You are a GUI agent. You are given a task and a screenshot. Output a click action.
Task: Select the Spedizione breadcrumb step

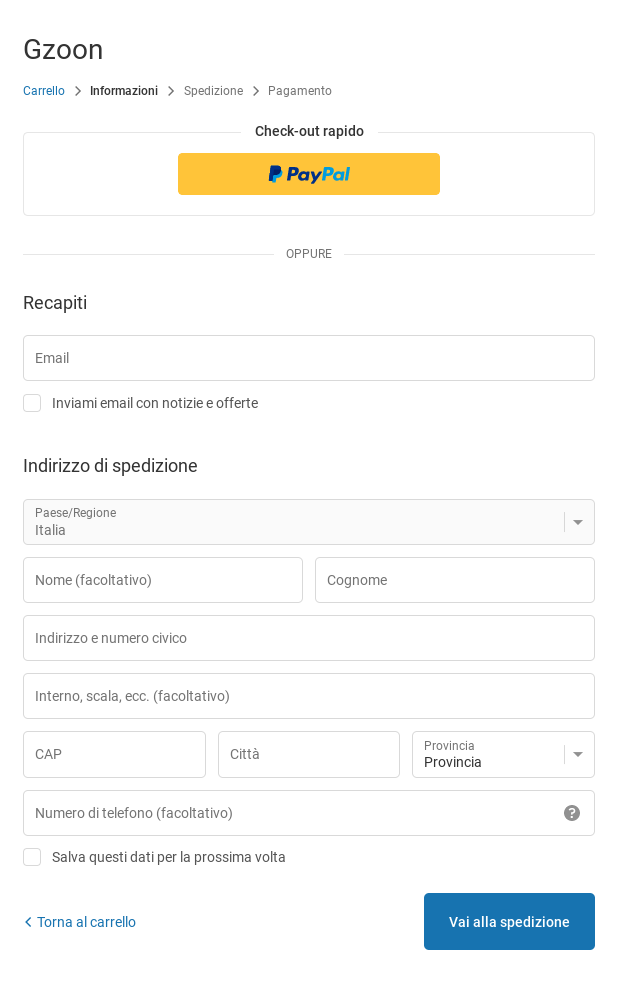click(213, 91)
